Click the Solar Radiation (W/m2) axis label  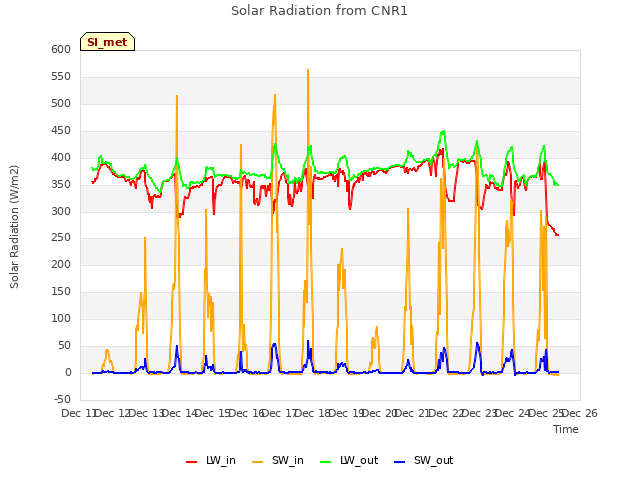[14, 227]
